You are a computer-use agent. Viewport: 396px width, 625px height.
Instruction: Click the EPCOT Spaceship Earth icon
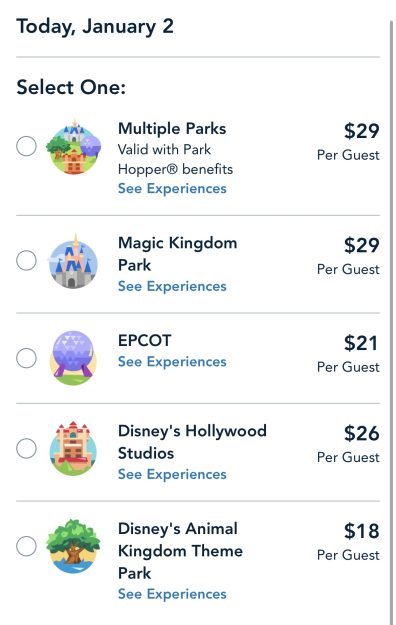click(x=73, y=358)
